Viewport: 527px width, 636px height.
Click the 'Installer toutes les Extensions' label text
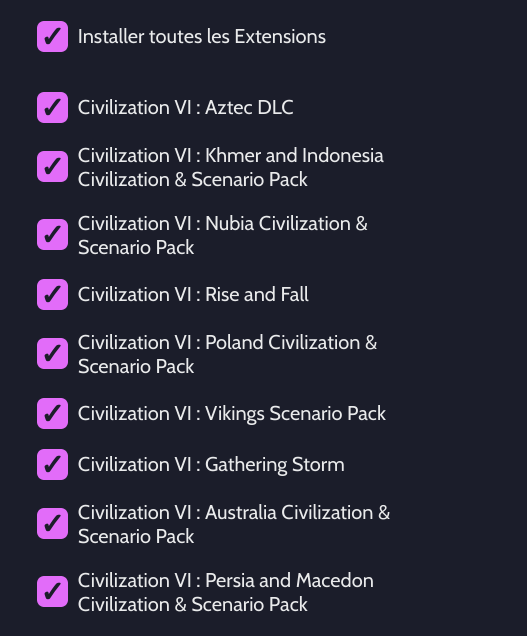click(x=202, y=37)
